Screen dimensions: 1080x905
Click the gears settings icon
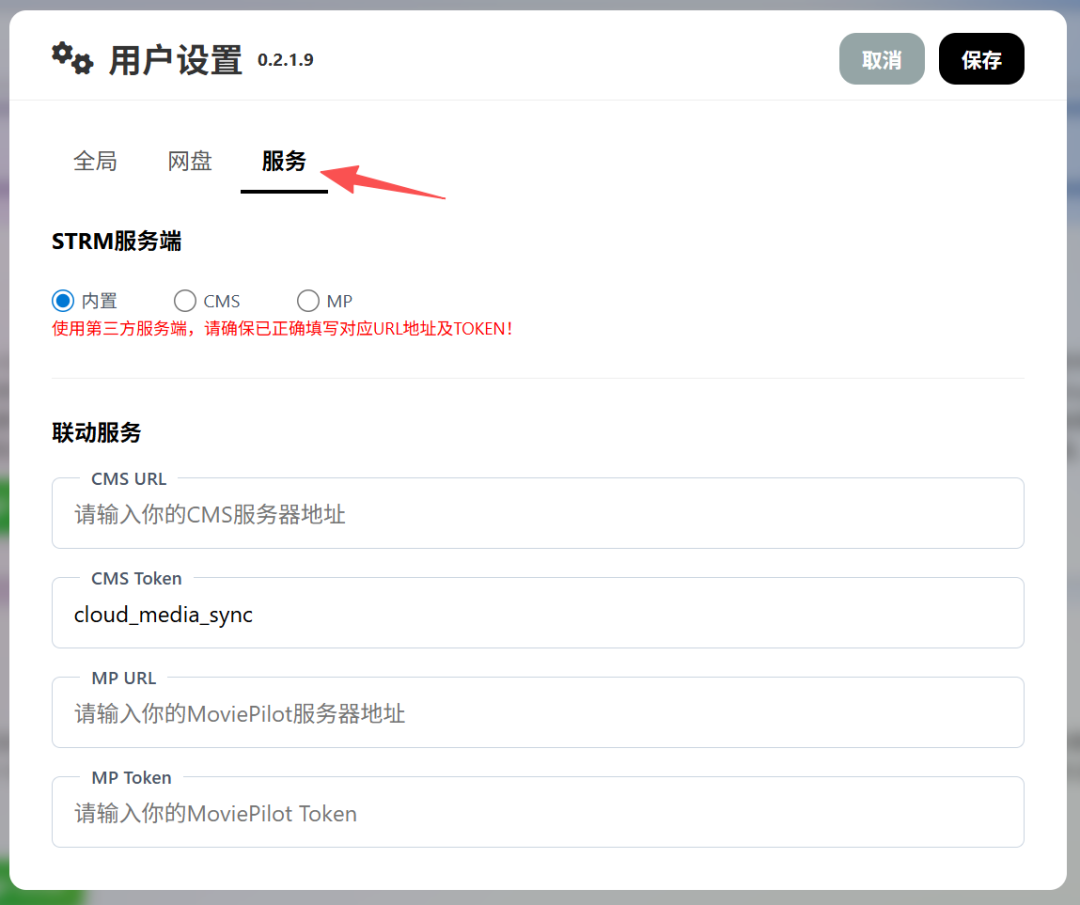pos(72,59)
